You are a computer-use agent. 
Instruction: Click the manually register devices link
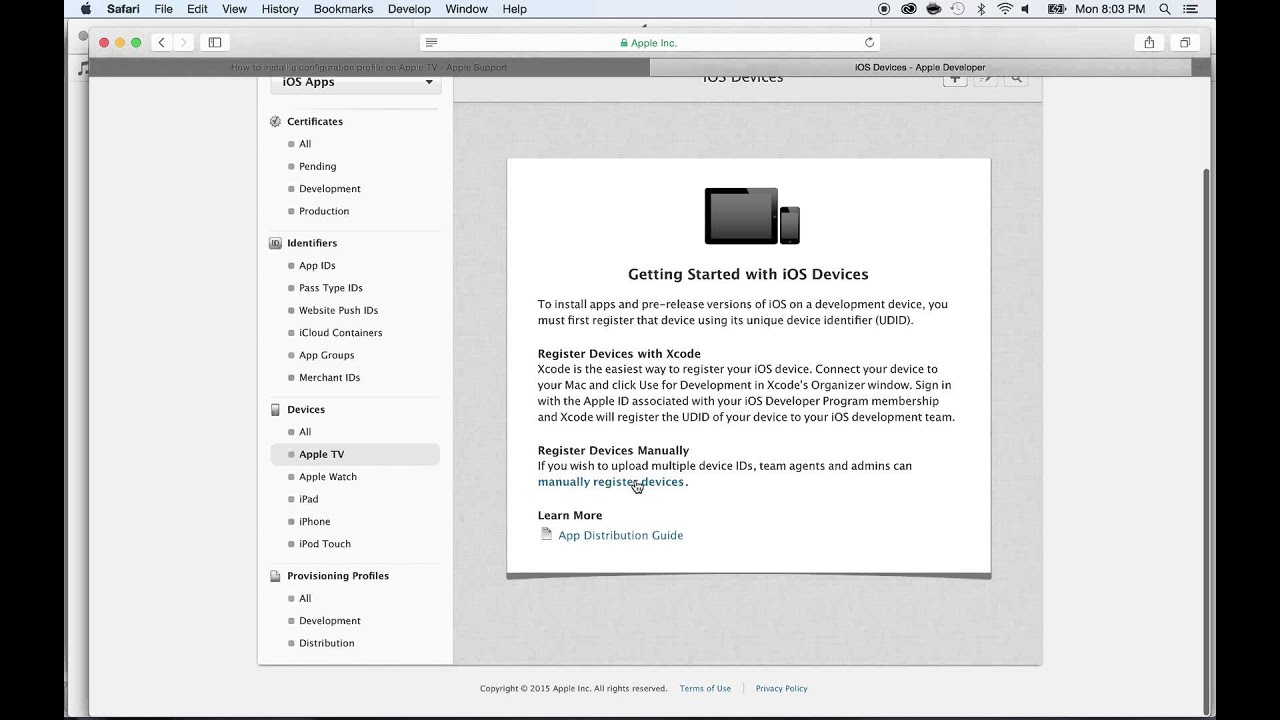click(x=611, y=482)
